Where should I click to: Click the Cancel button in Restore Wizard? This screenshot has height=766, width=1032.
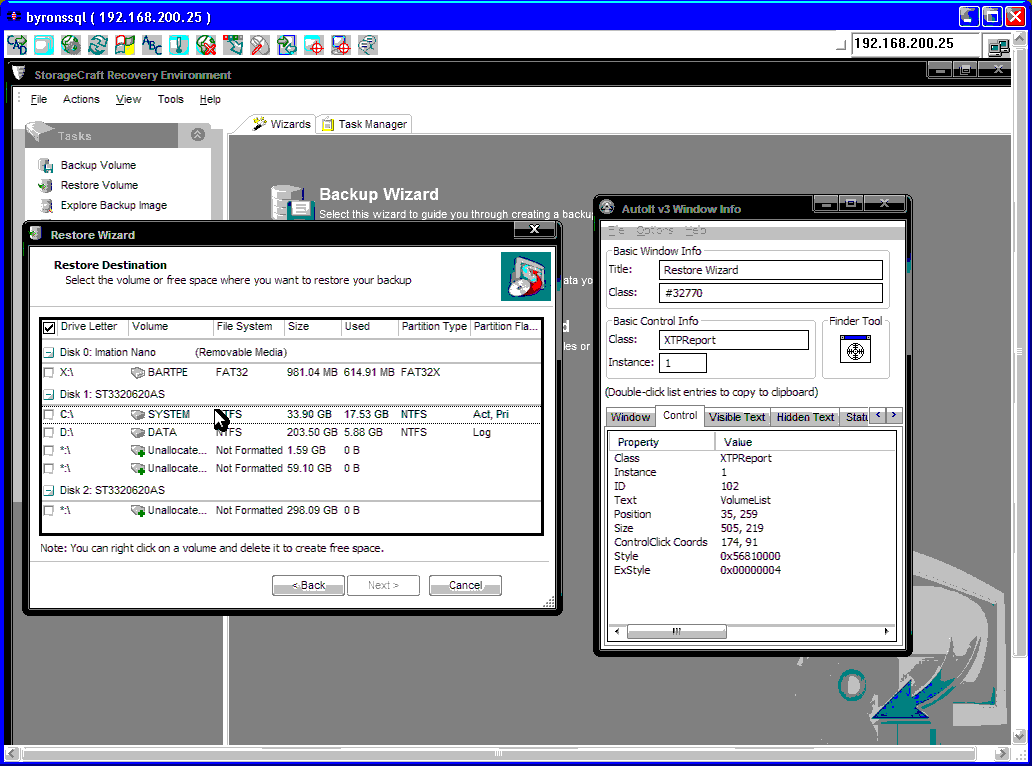pos(465,585)
